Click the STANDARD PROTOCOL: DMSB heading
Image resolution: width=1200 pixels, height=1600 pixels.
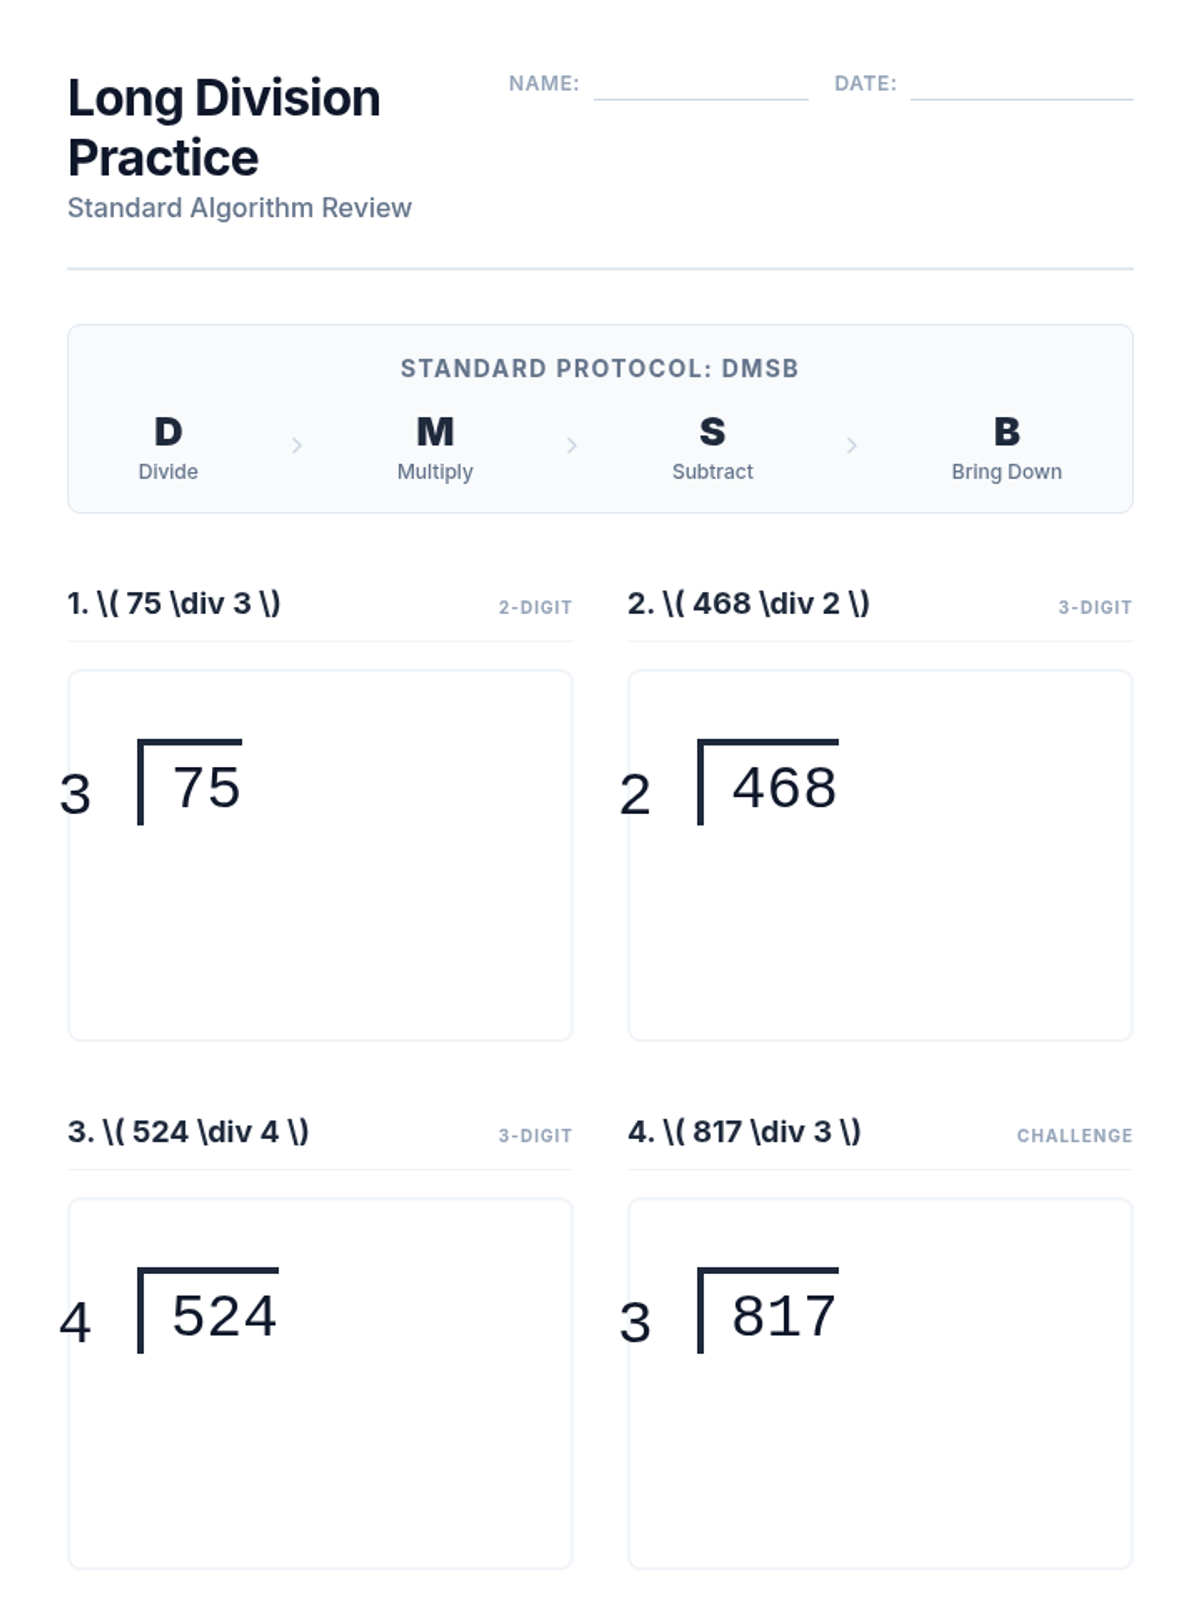click(600, 369)
